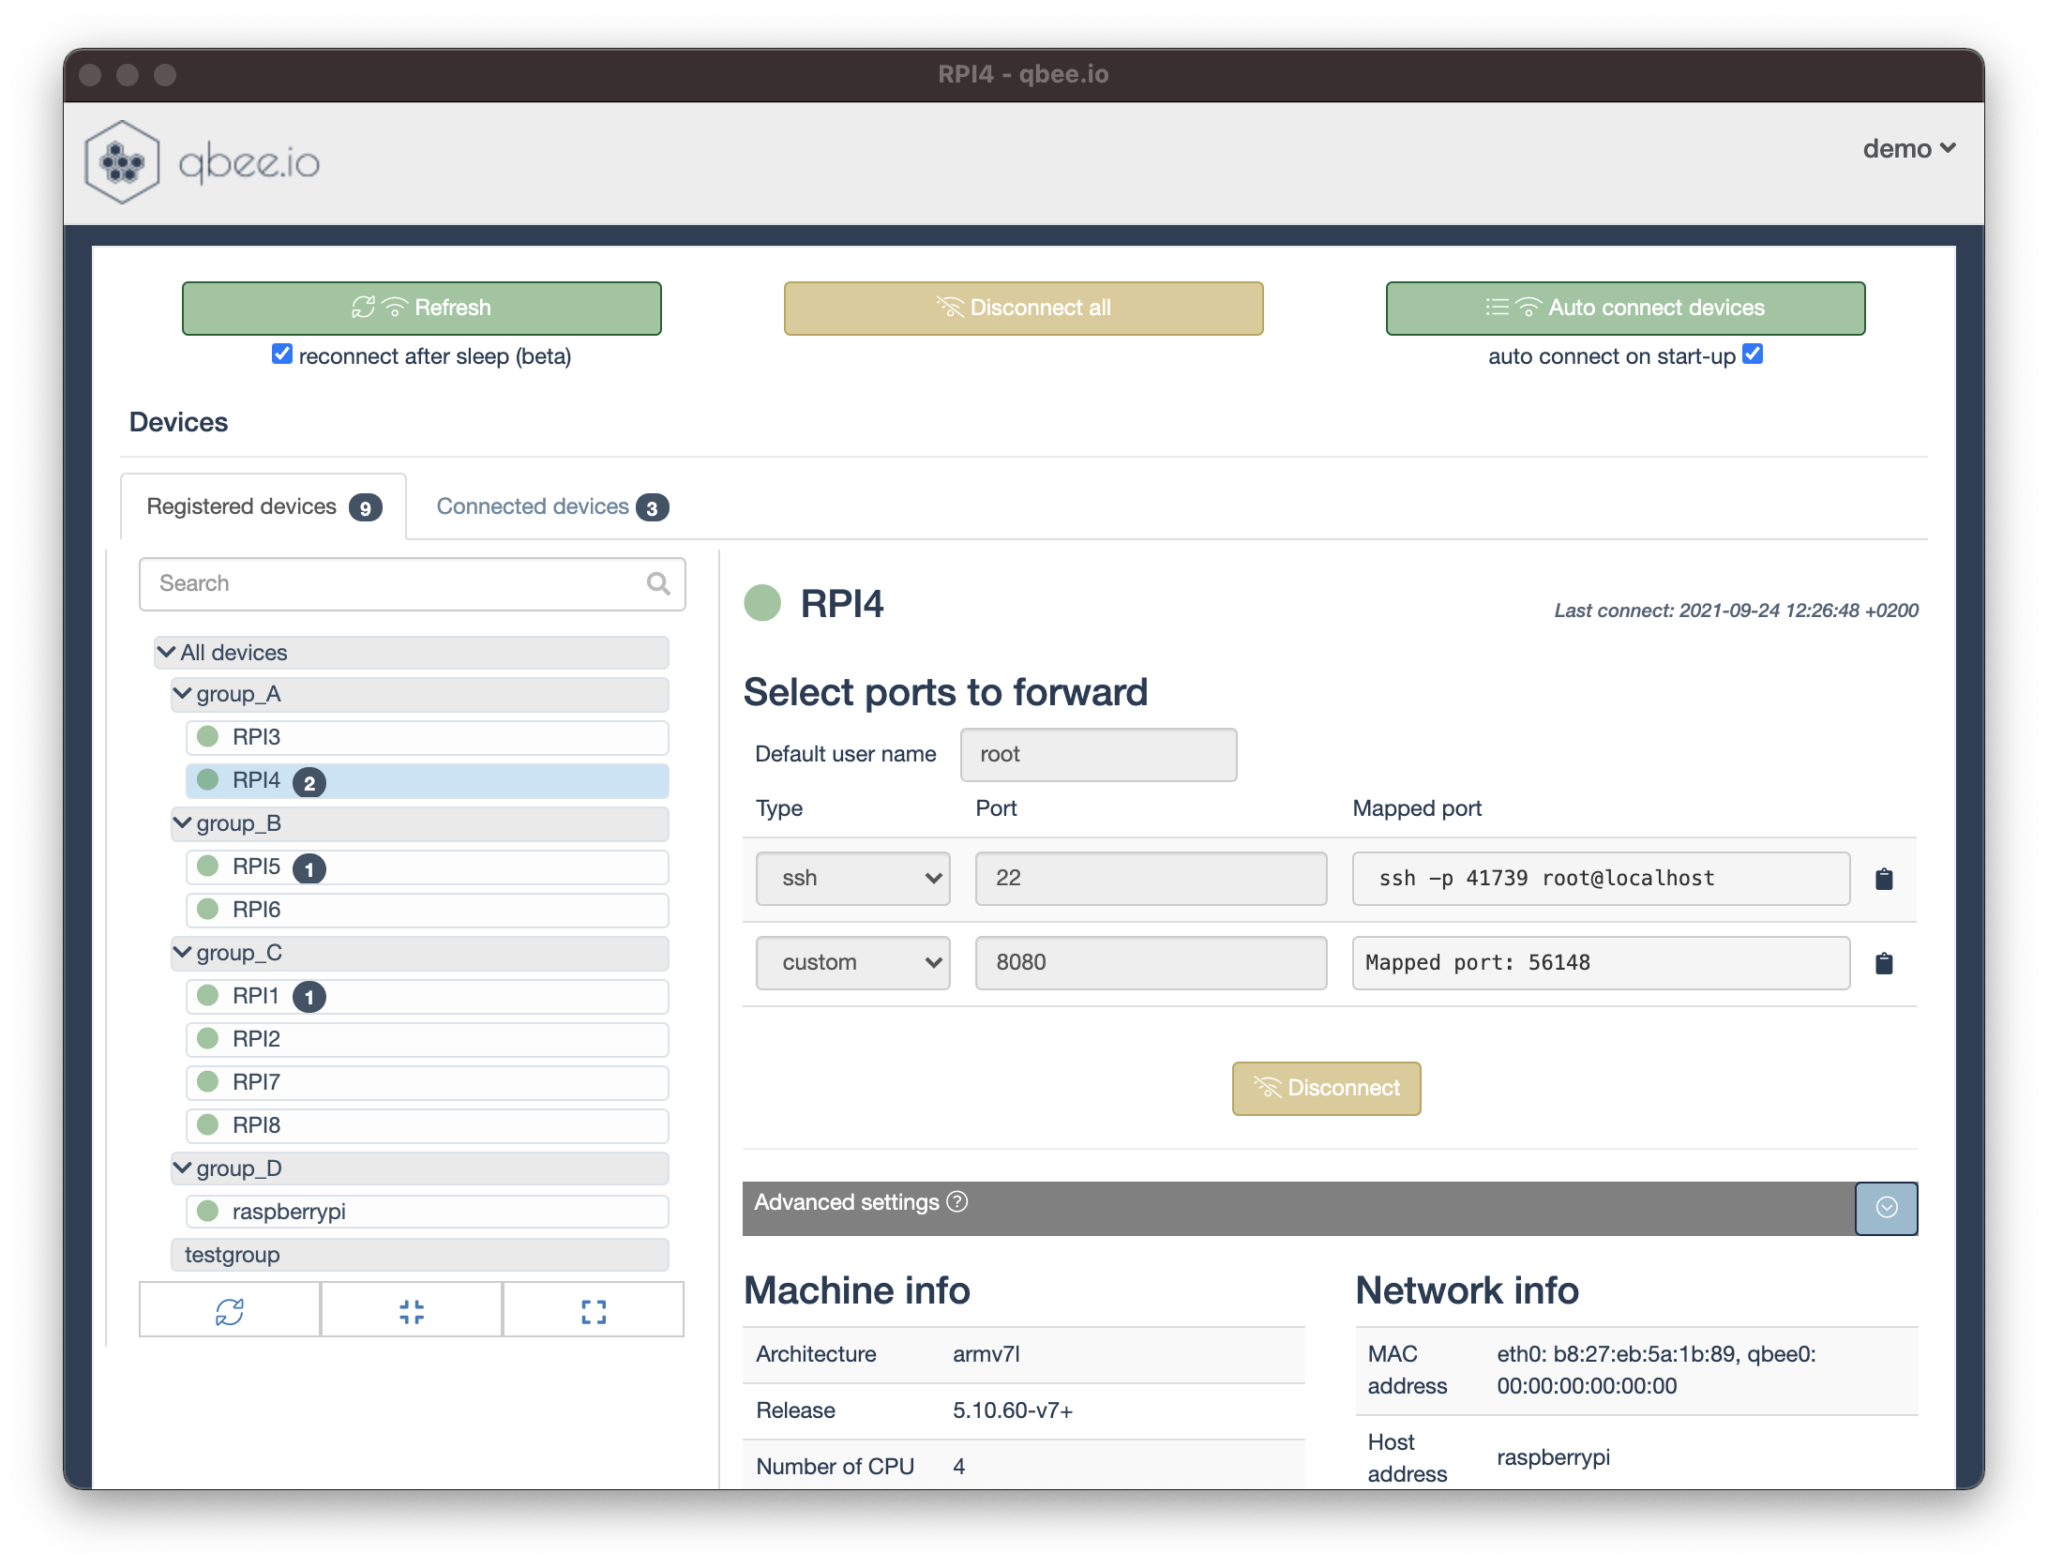
Task: Click the Advanced settings help icon
Action: click(x=957, y=1201)
